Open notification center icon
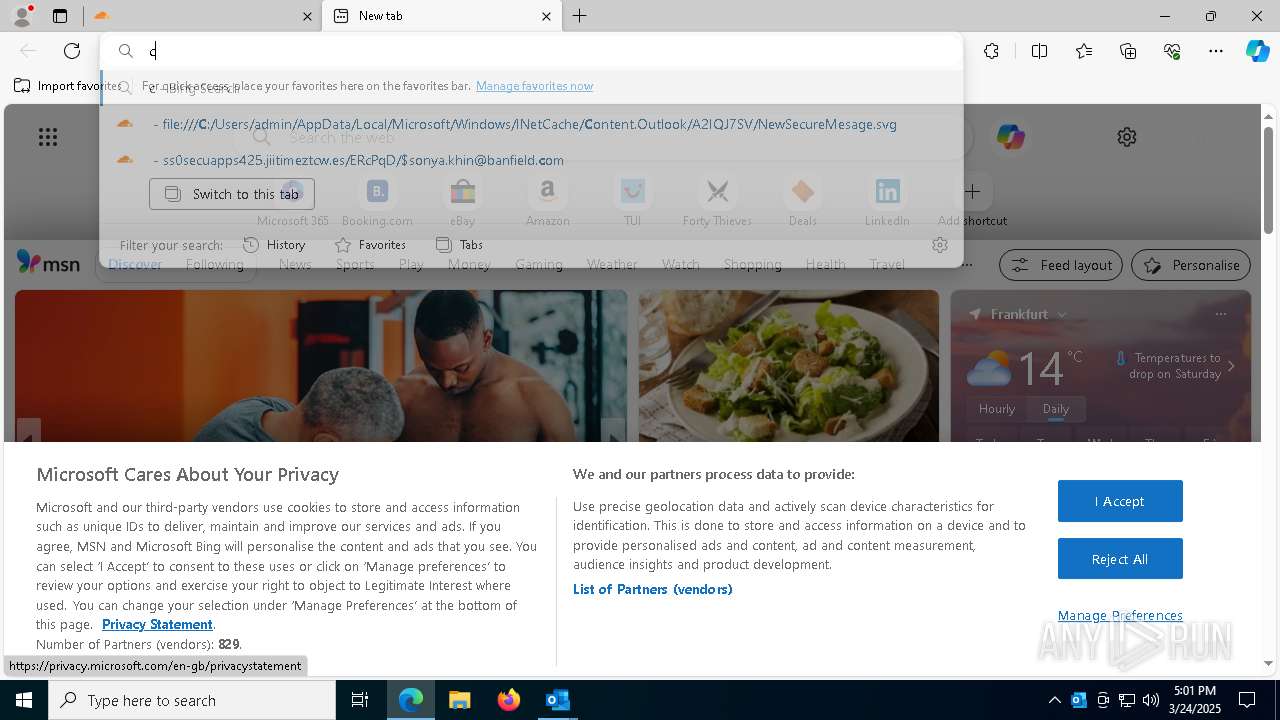Image resolution: width=1280 pixels, height=720 pixels. pos(1247,700)
